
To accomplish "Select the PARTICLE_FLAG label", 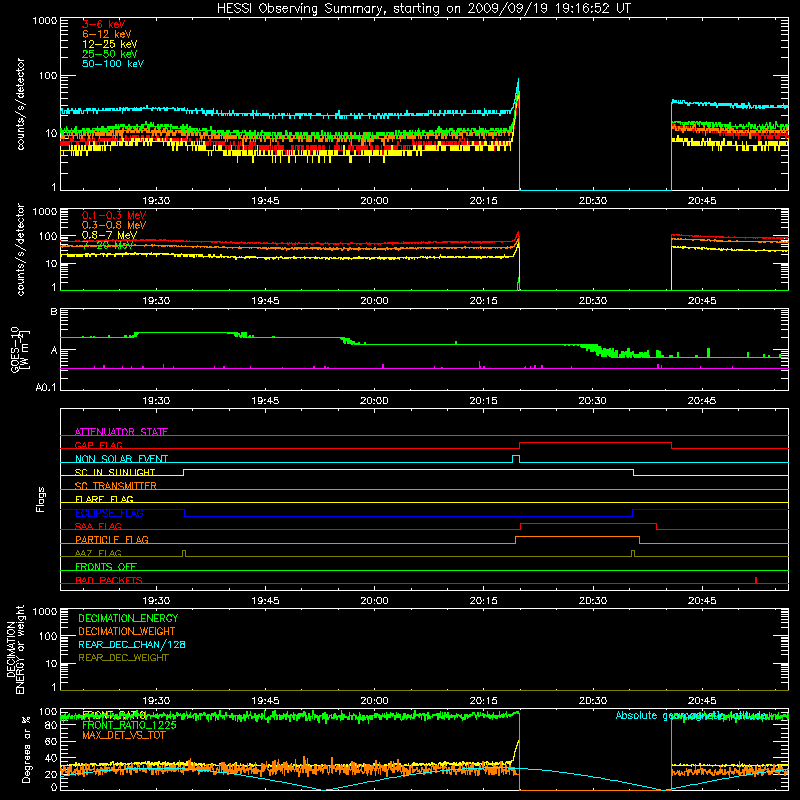I will (x=112, y=540).
